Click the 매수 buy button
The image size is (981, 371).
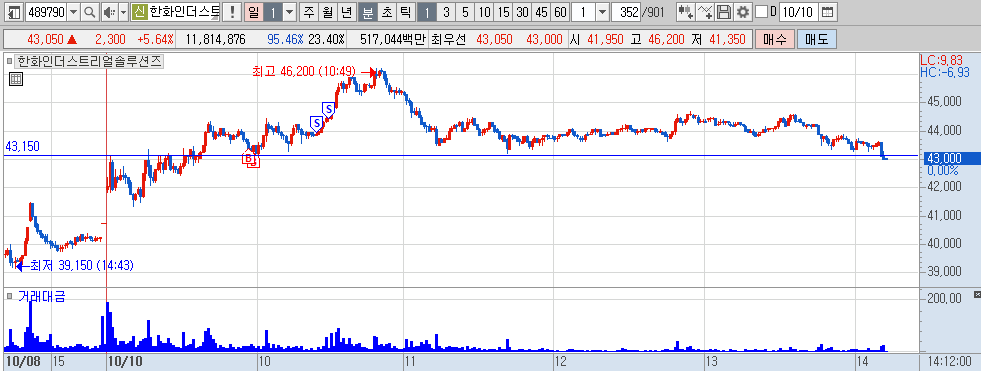pyautogui.click(x=775, y=39)
